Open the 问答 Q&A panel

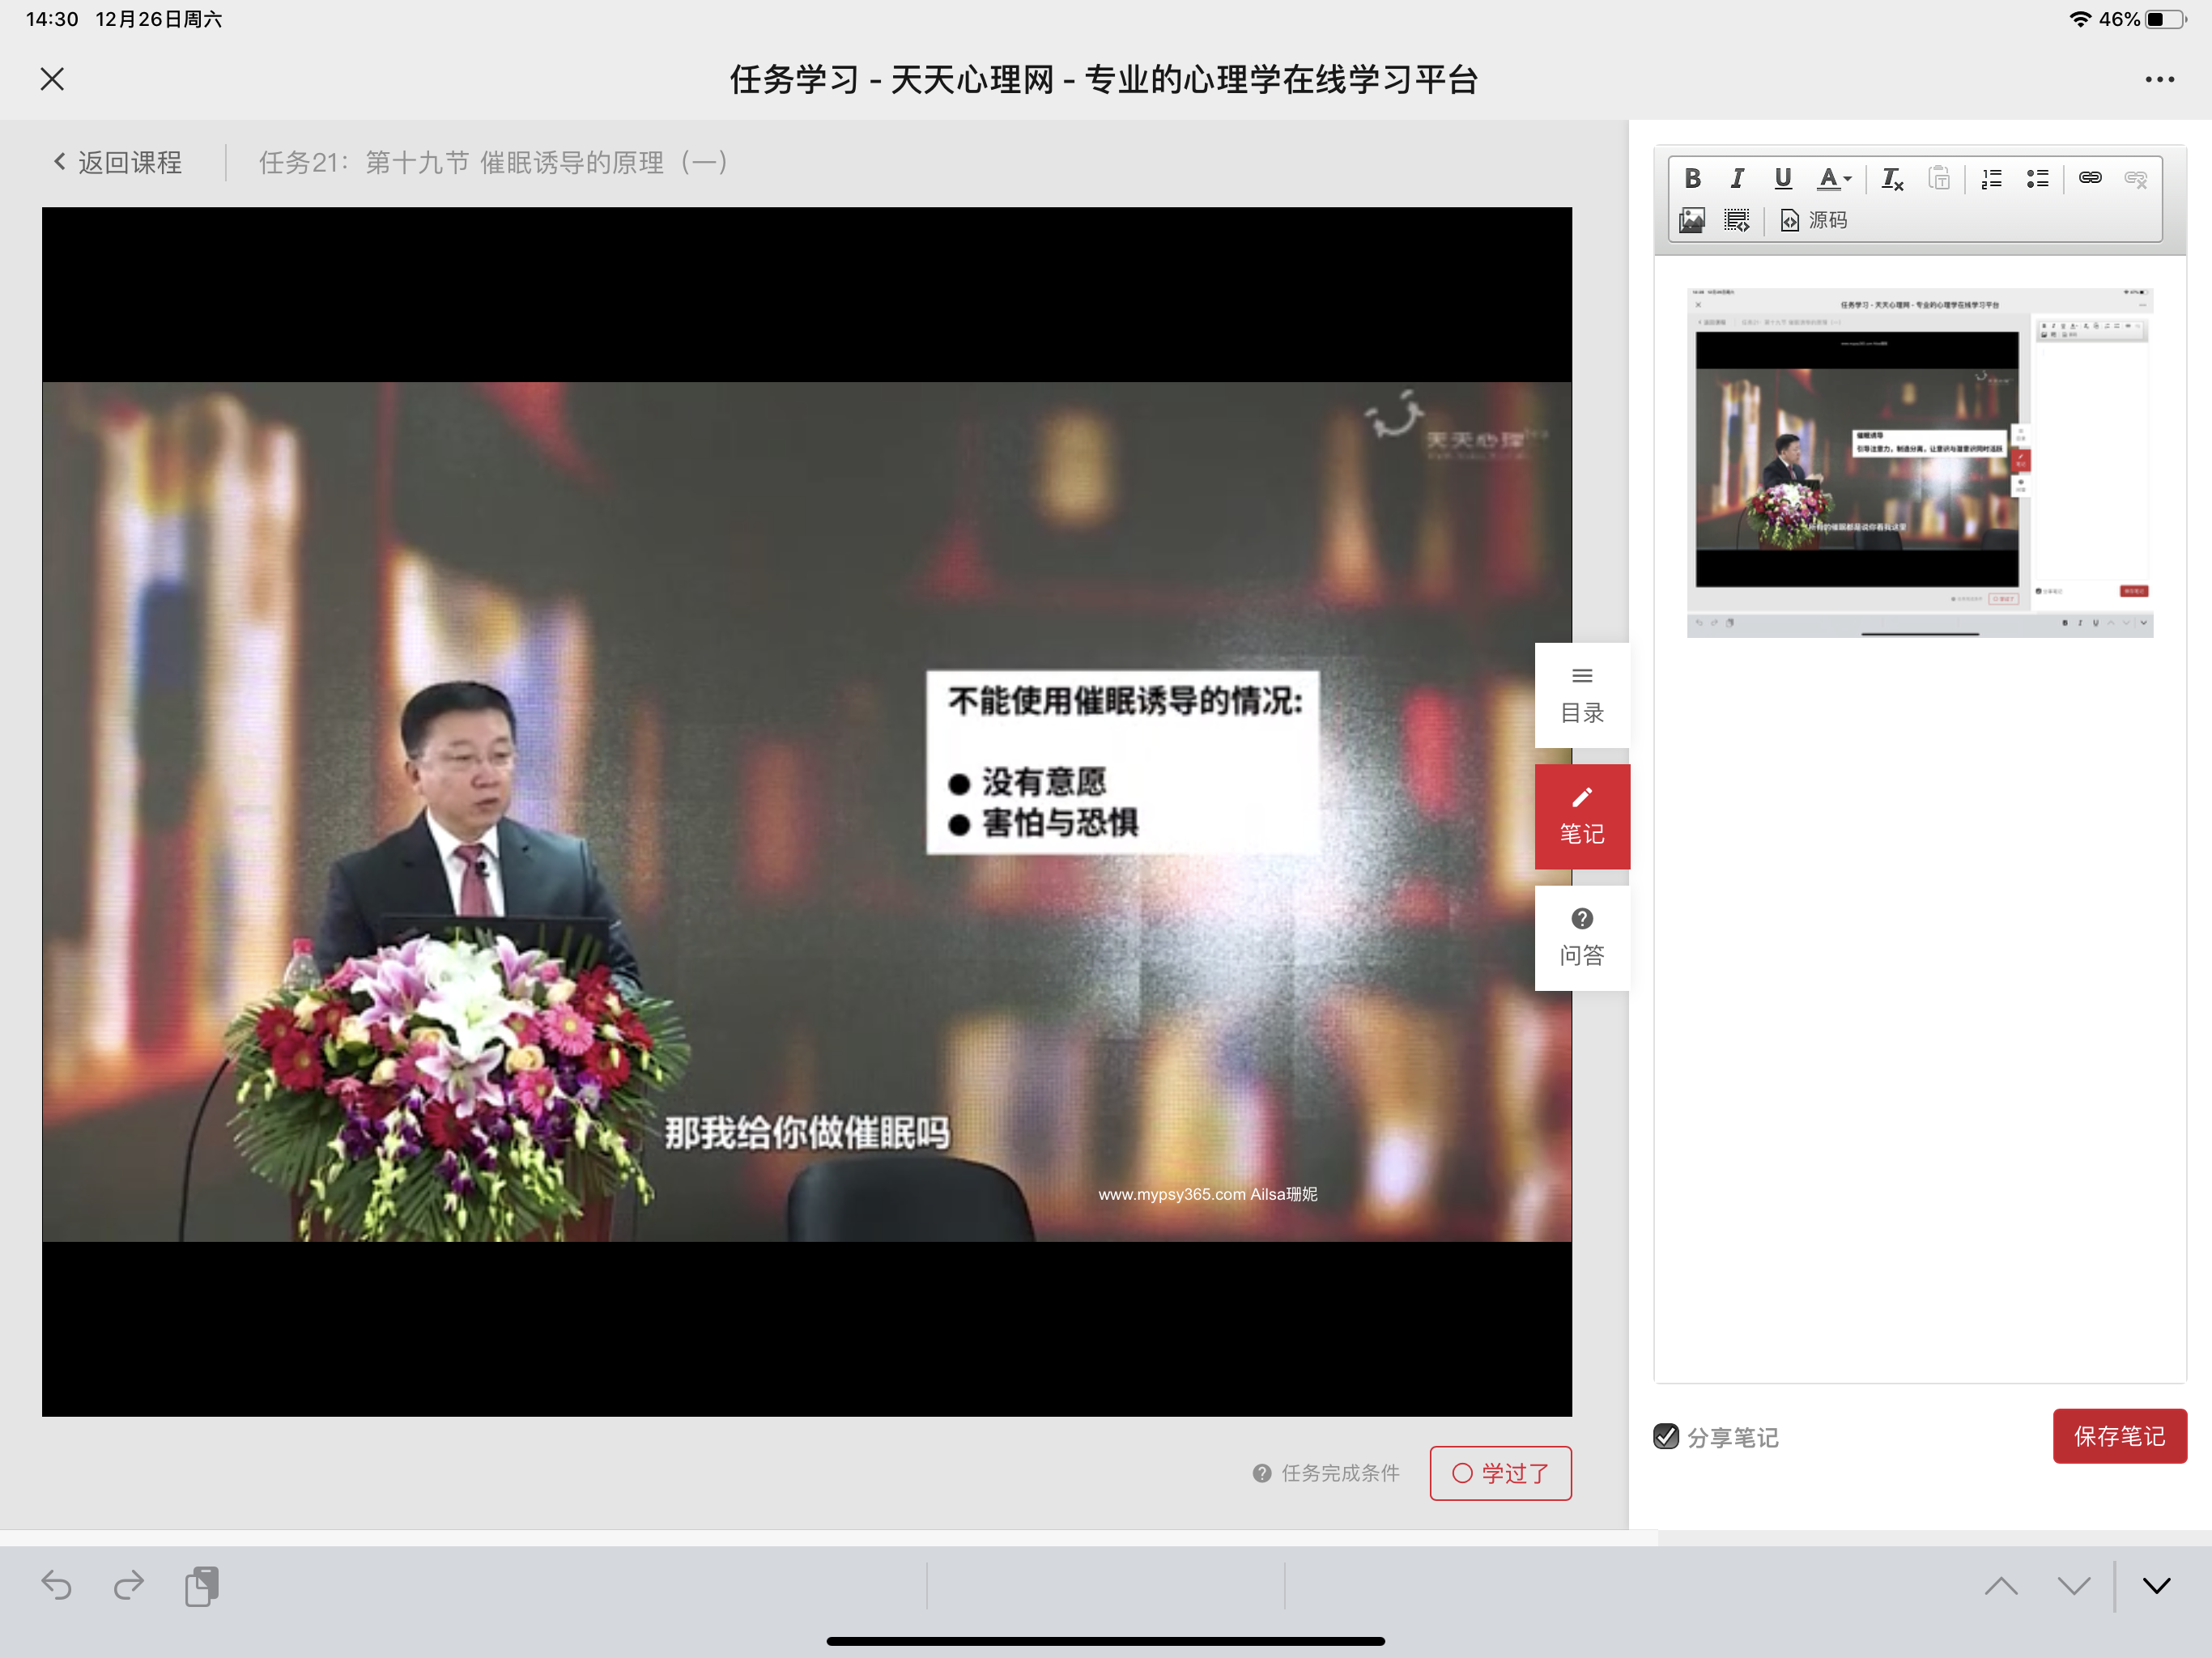click(x=1582, y=938)
